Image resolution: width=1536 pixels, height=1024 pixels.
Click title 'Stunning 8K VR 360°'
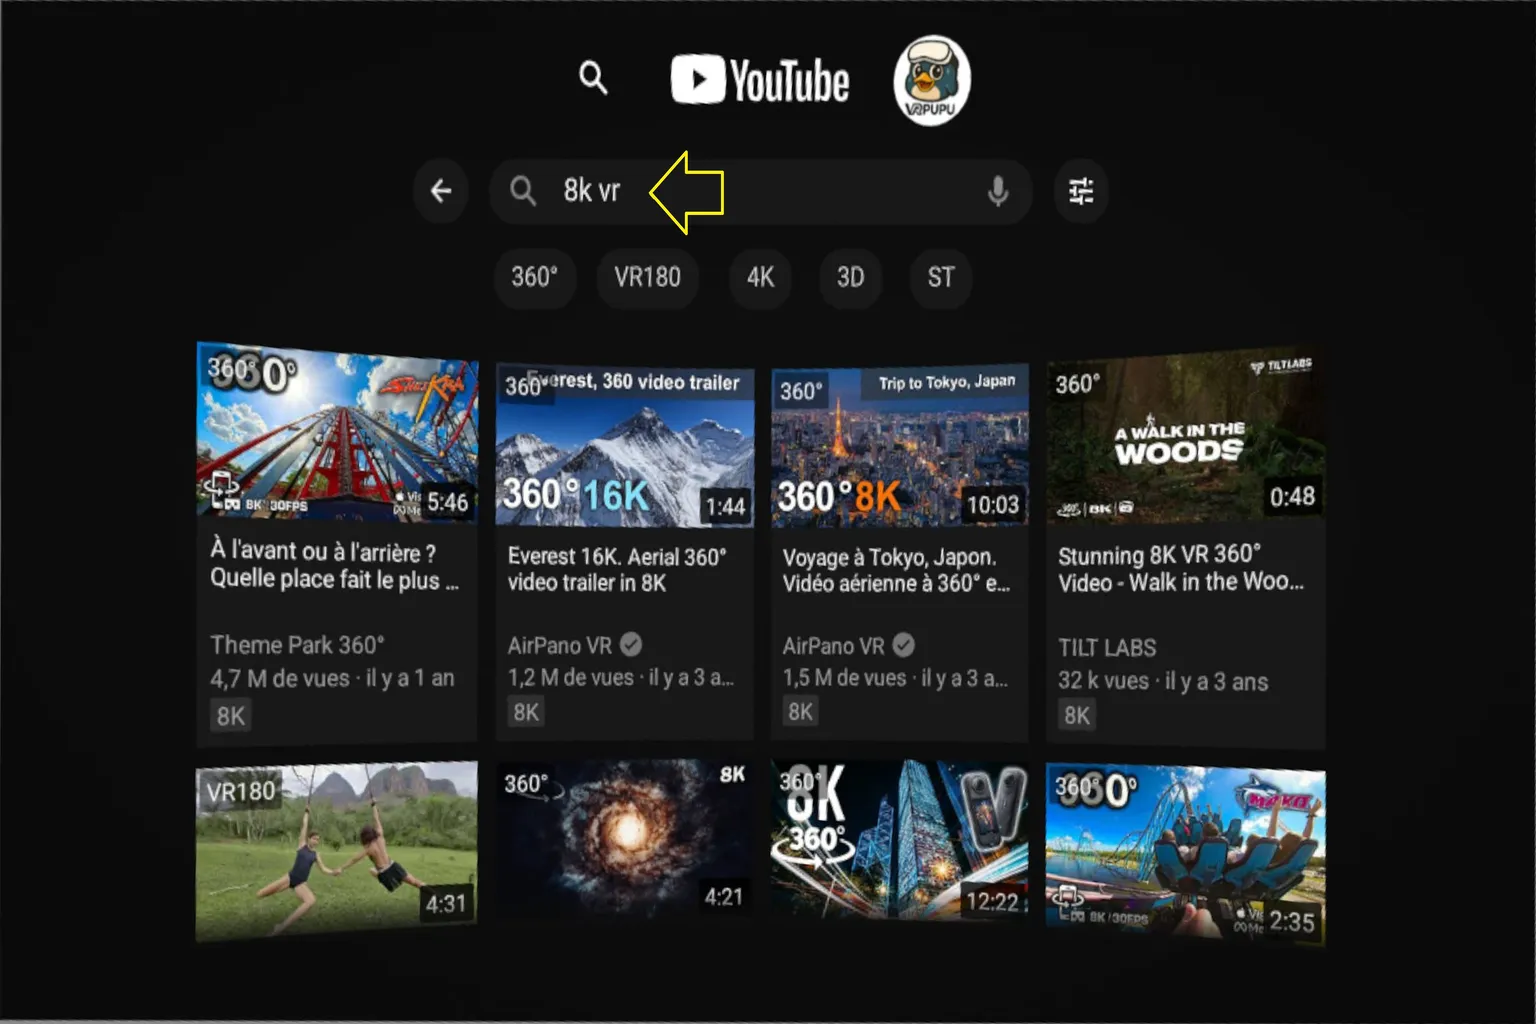[1159, 555]
